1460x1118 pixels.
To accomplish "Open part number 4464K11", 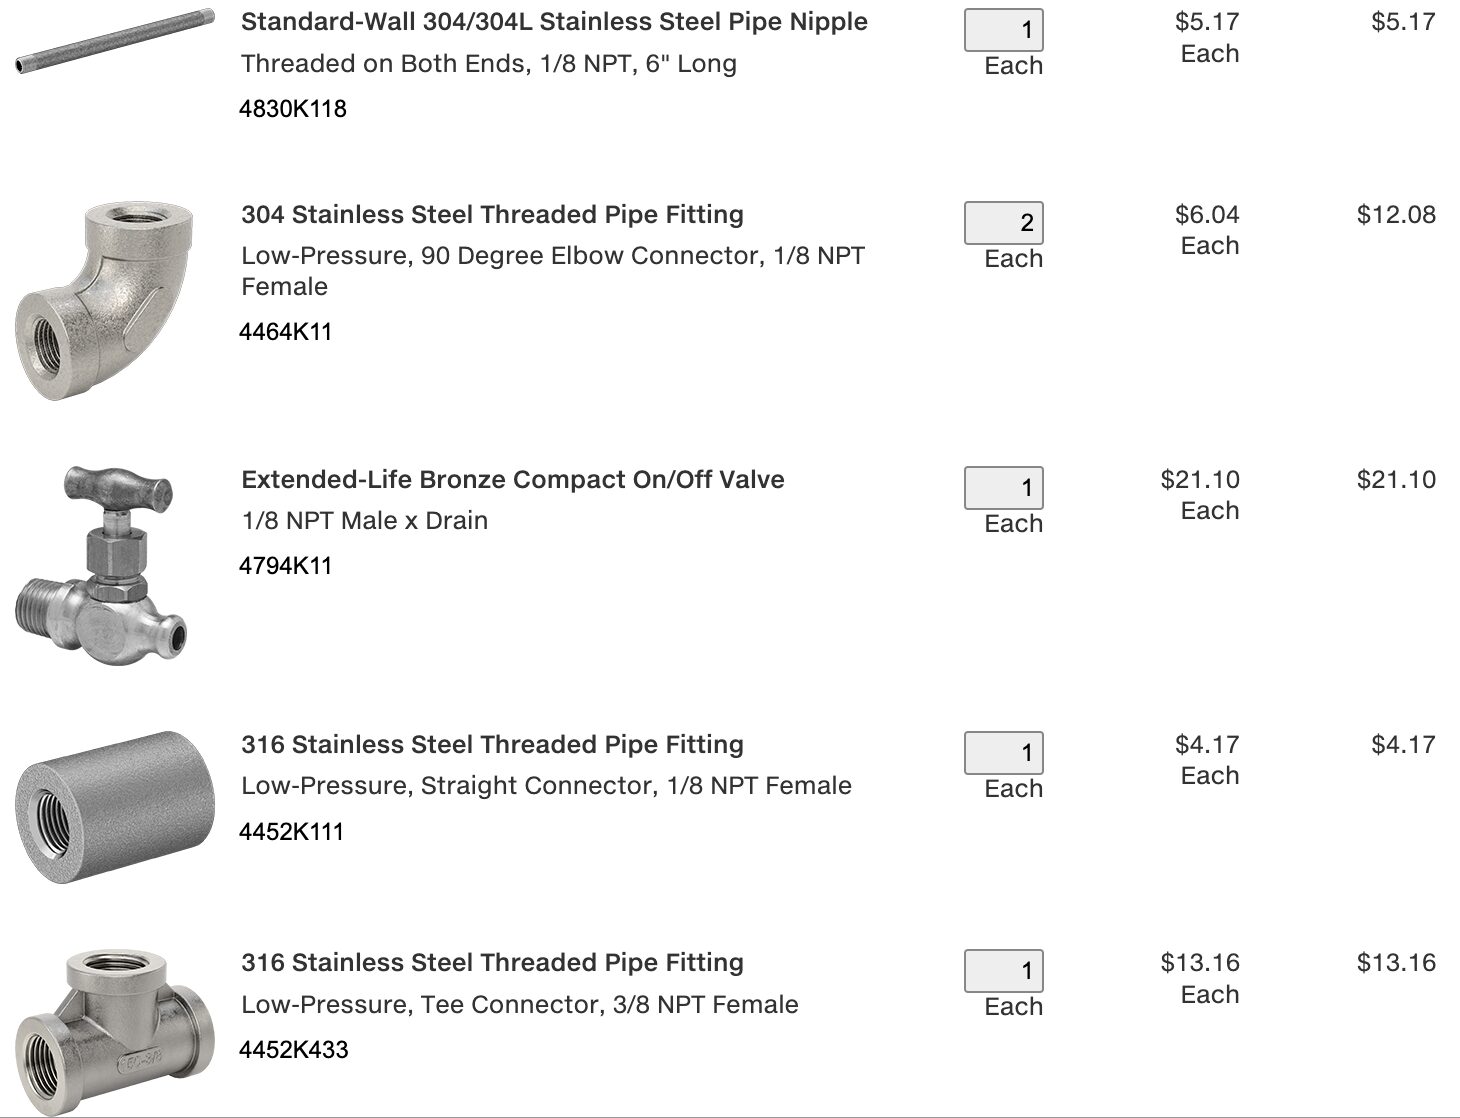I will pyautogui.click(x=286, y=332).
